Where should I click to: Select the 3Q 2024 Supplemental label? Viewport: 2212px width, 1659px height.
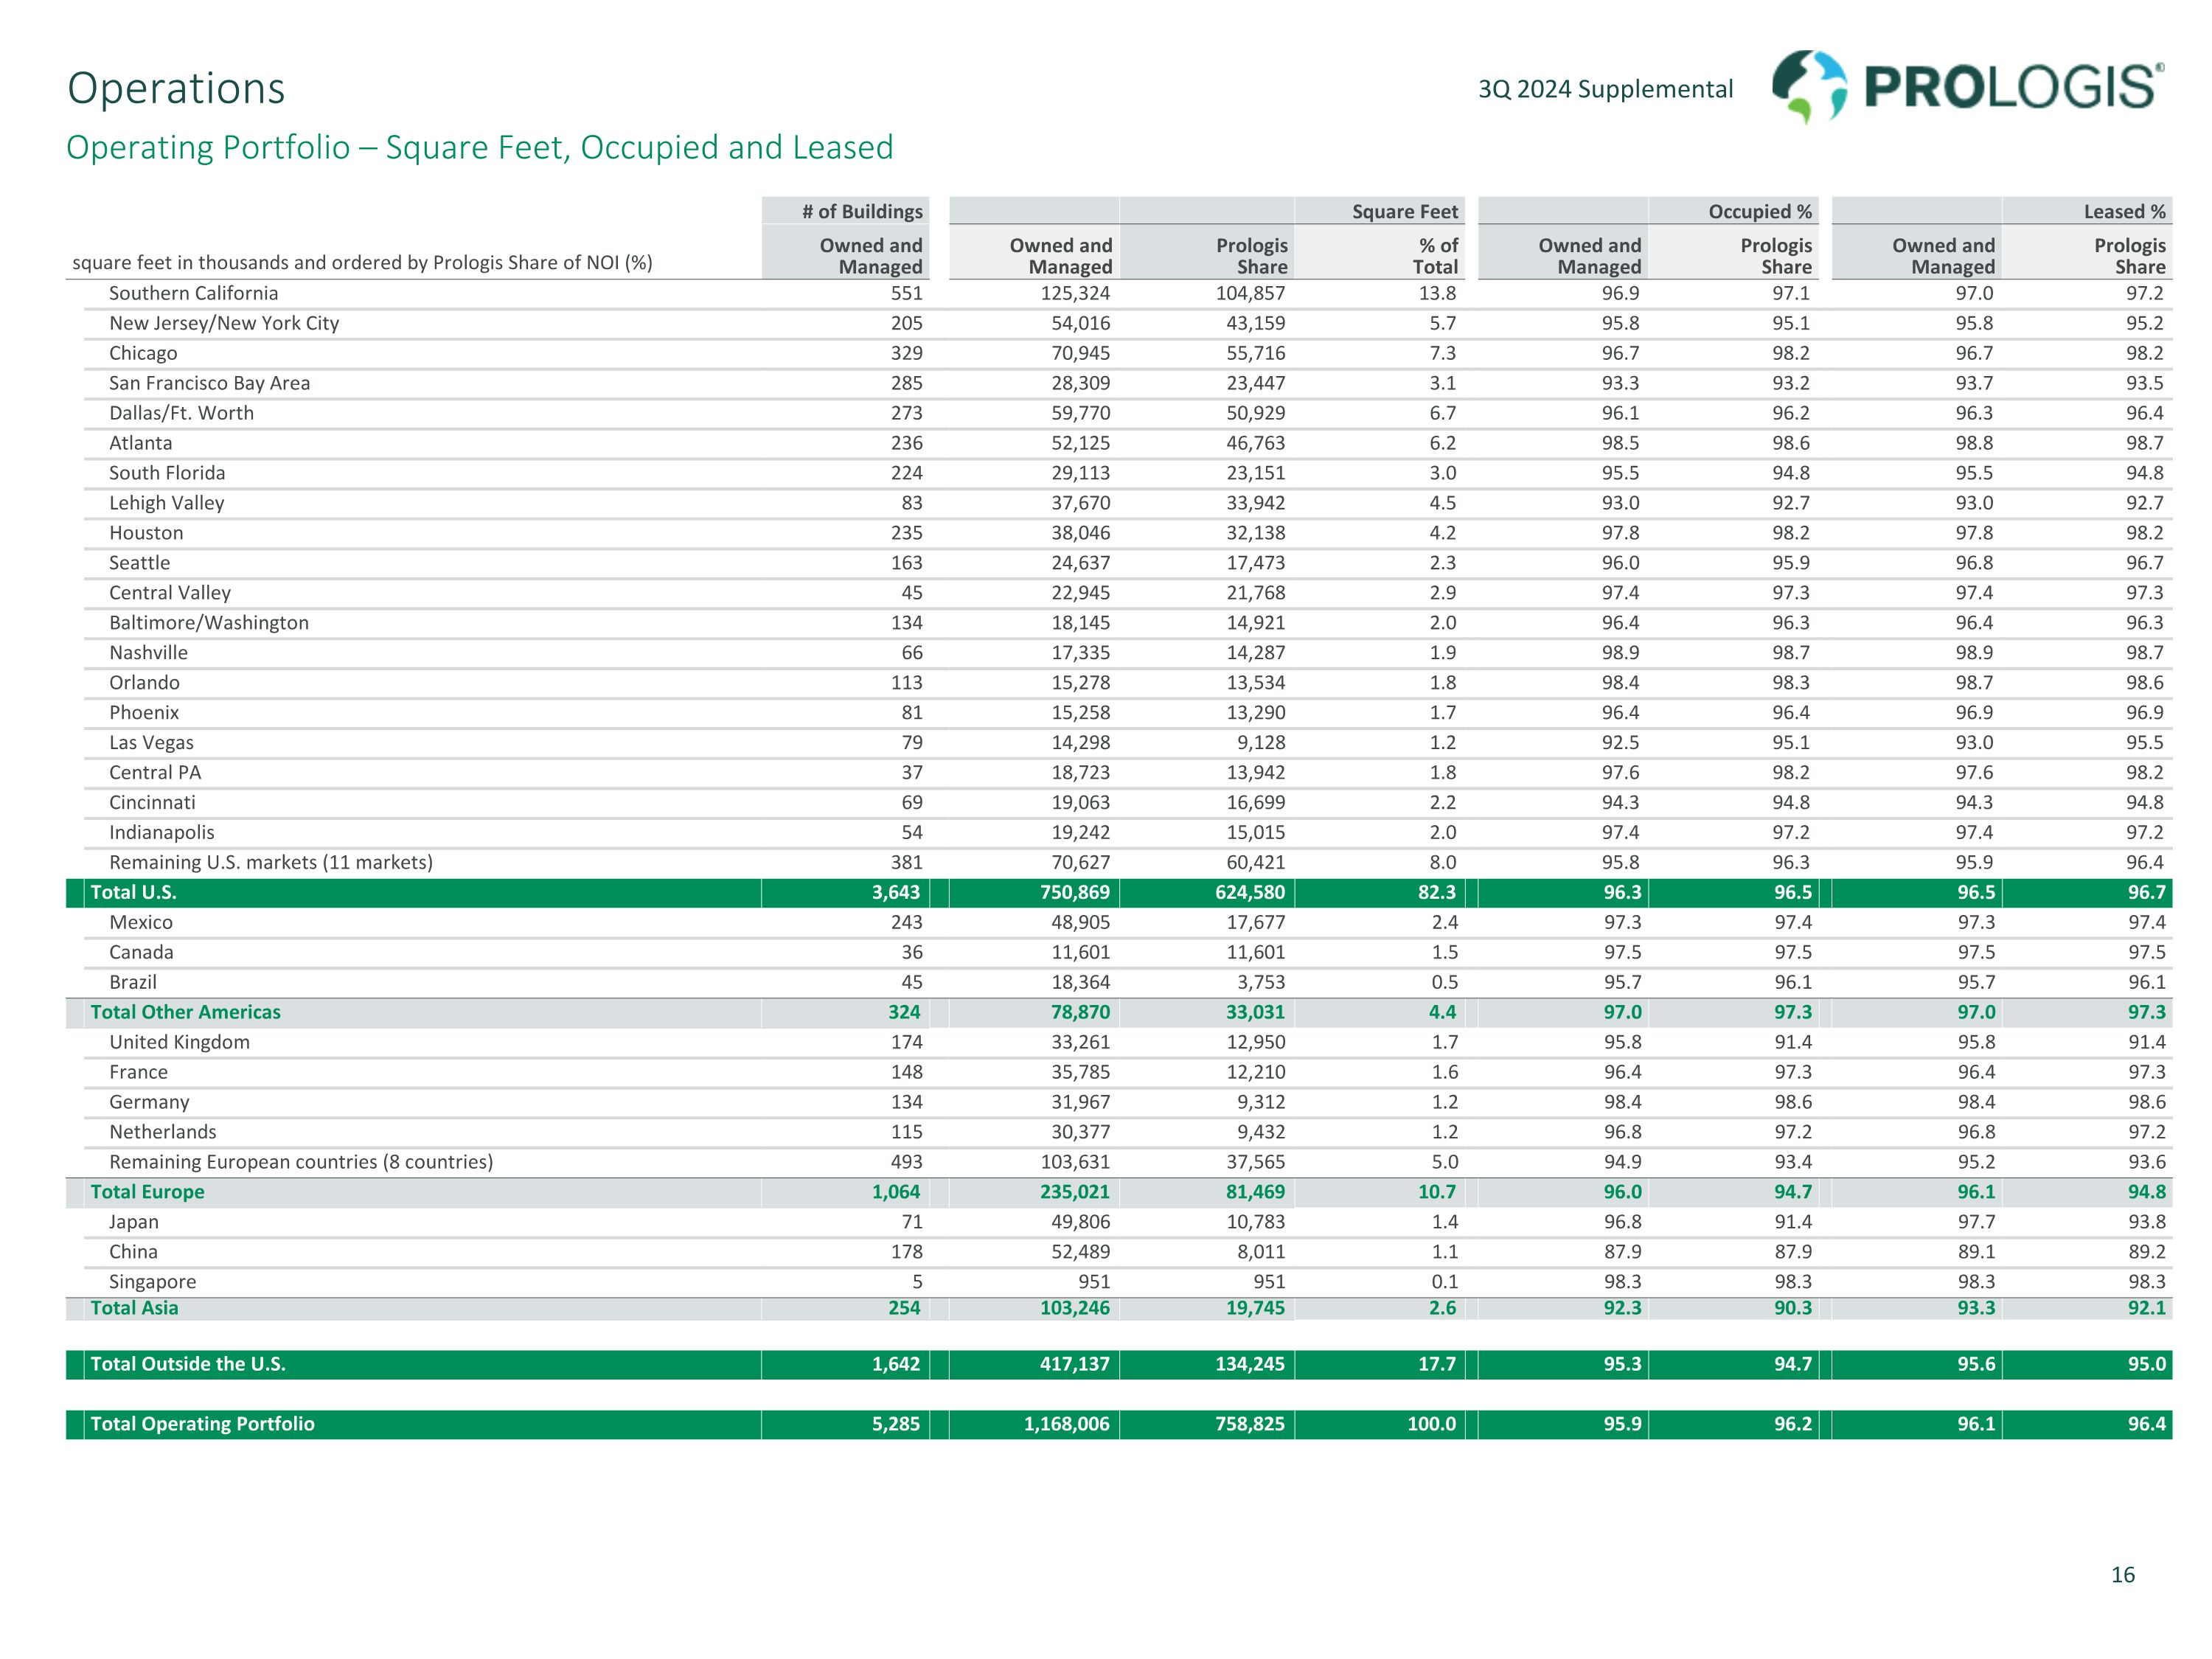pyautogui.click(x=1605, y=89)
